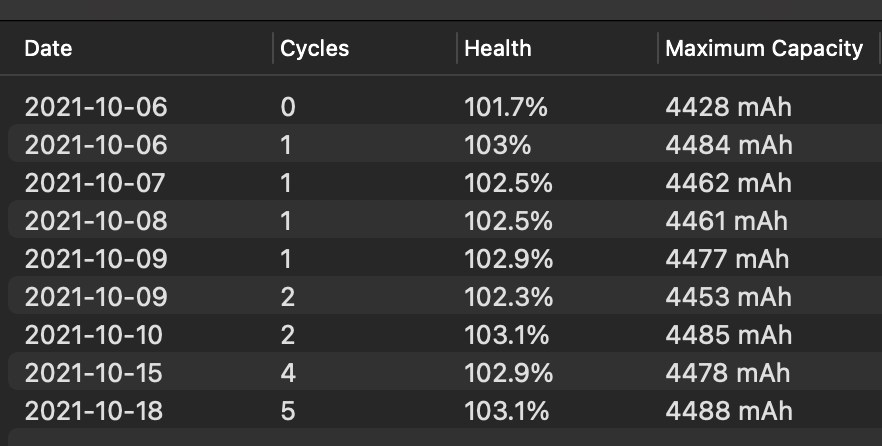Select the row showing 4477 mAh

click(x=728, y=259)
